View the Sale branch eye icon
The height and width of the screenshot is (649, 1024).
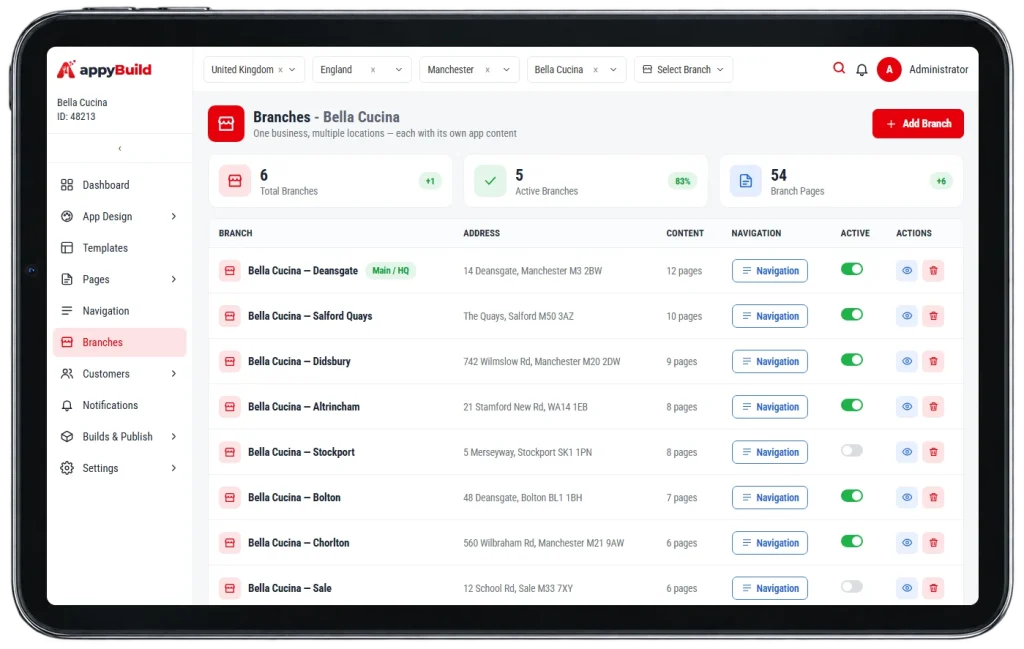(907, 588)
